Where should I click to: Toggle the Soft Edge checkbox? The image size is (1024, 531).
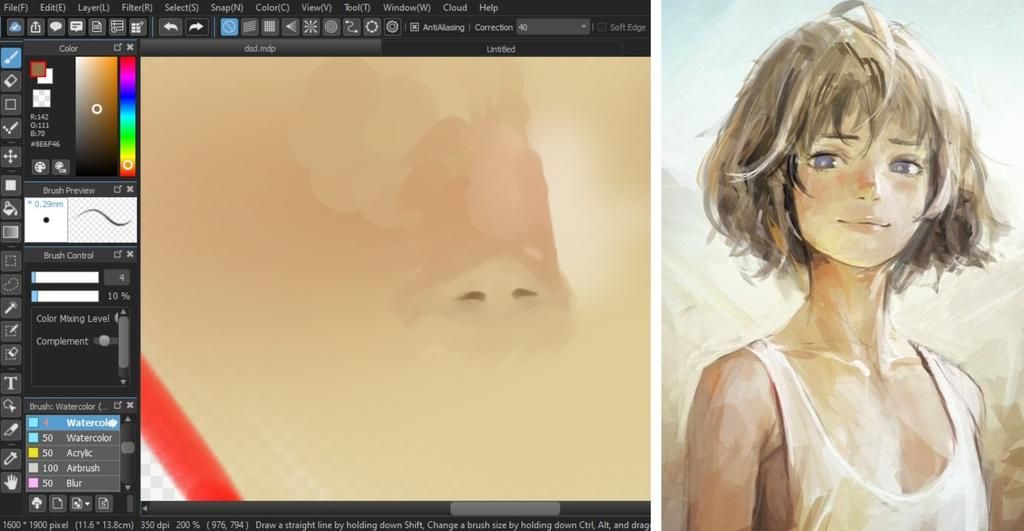click(x=601, y=27)
